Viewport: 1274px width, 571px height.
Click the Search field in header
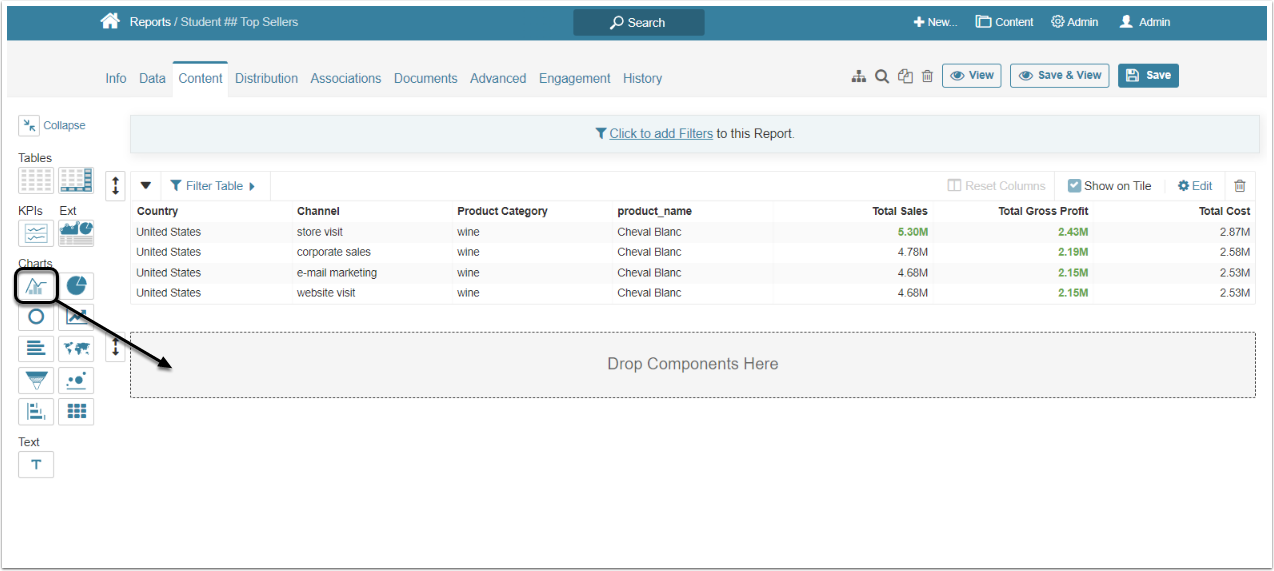pyautogui.click(x=638, y=22)
